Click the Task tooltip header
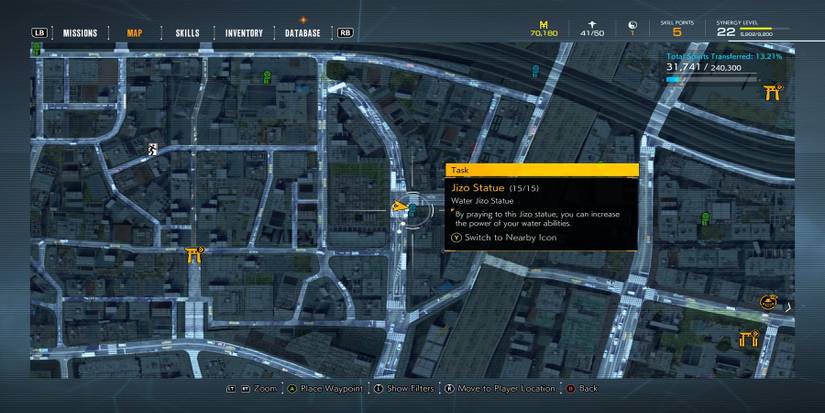 [542, 170]
